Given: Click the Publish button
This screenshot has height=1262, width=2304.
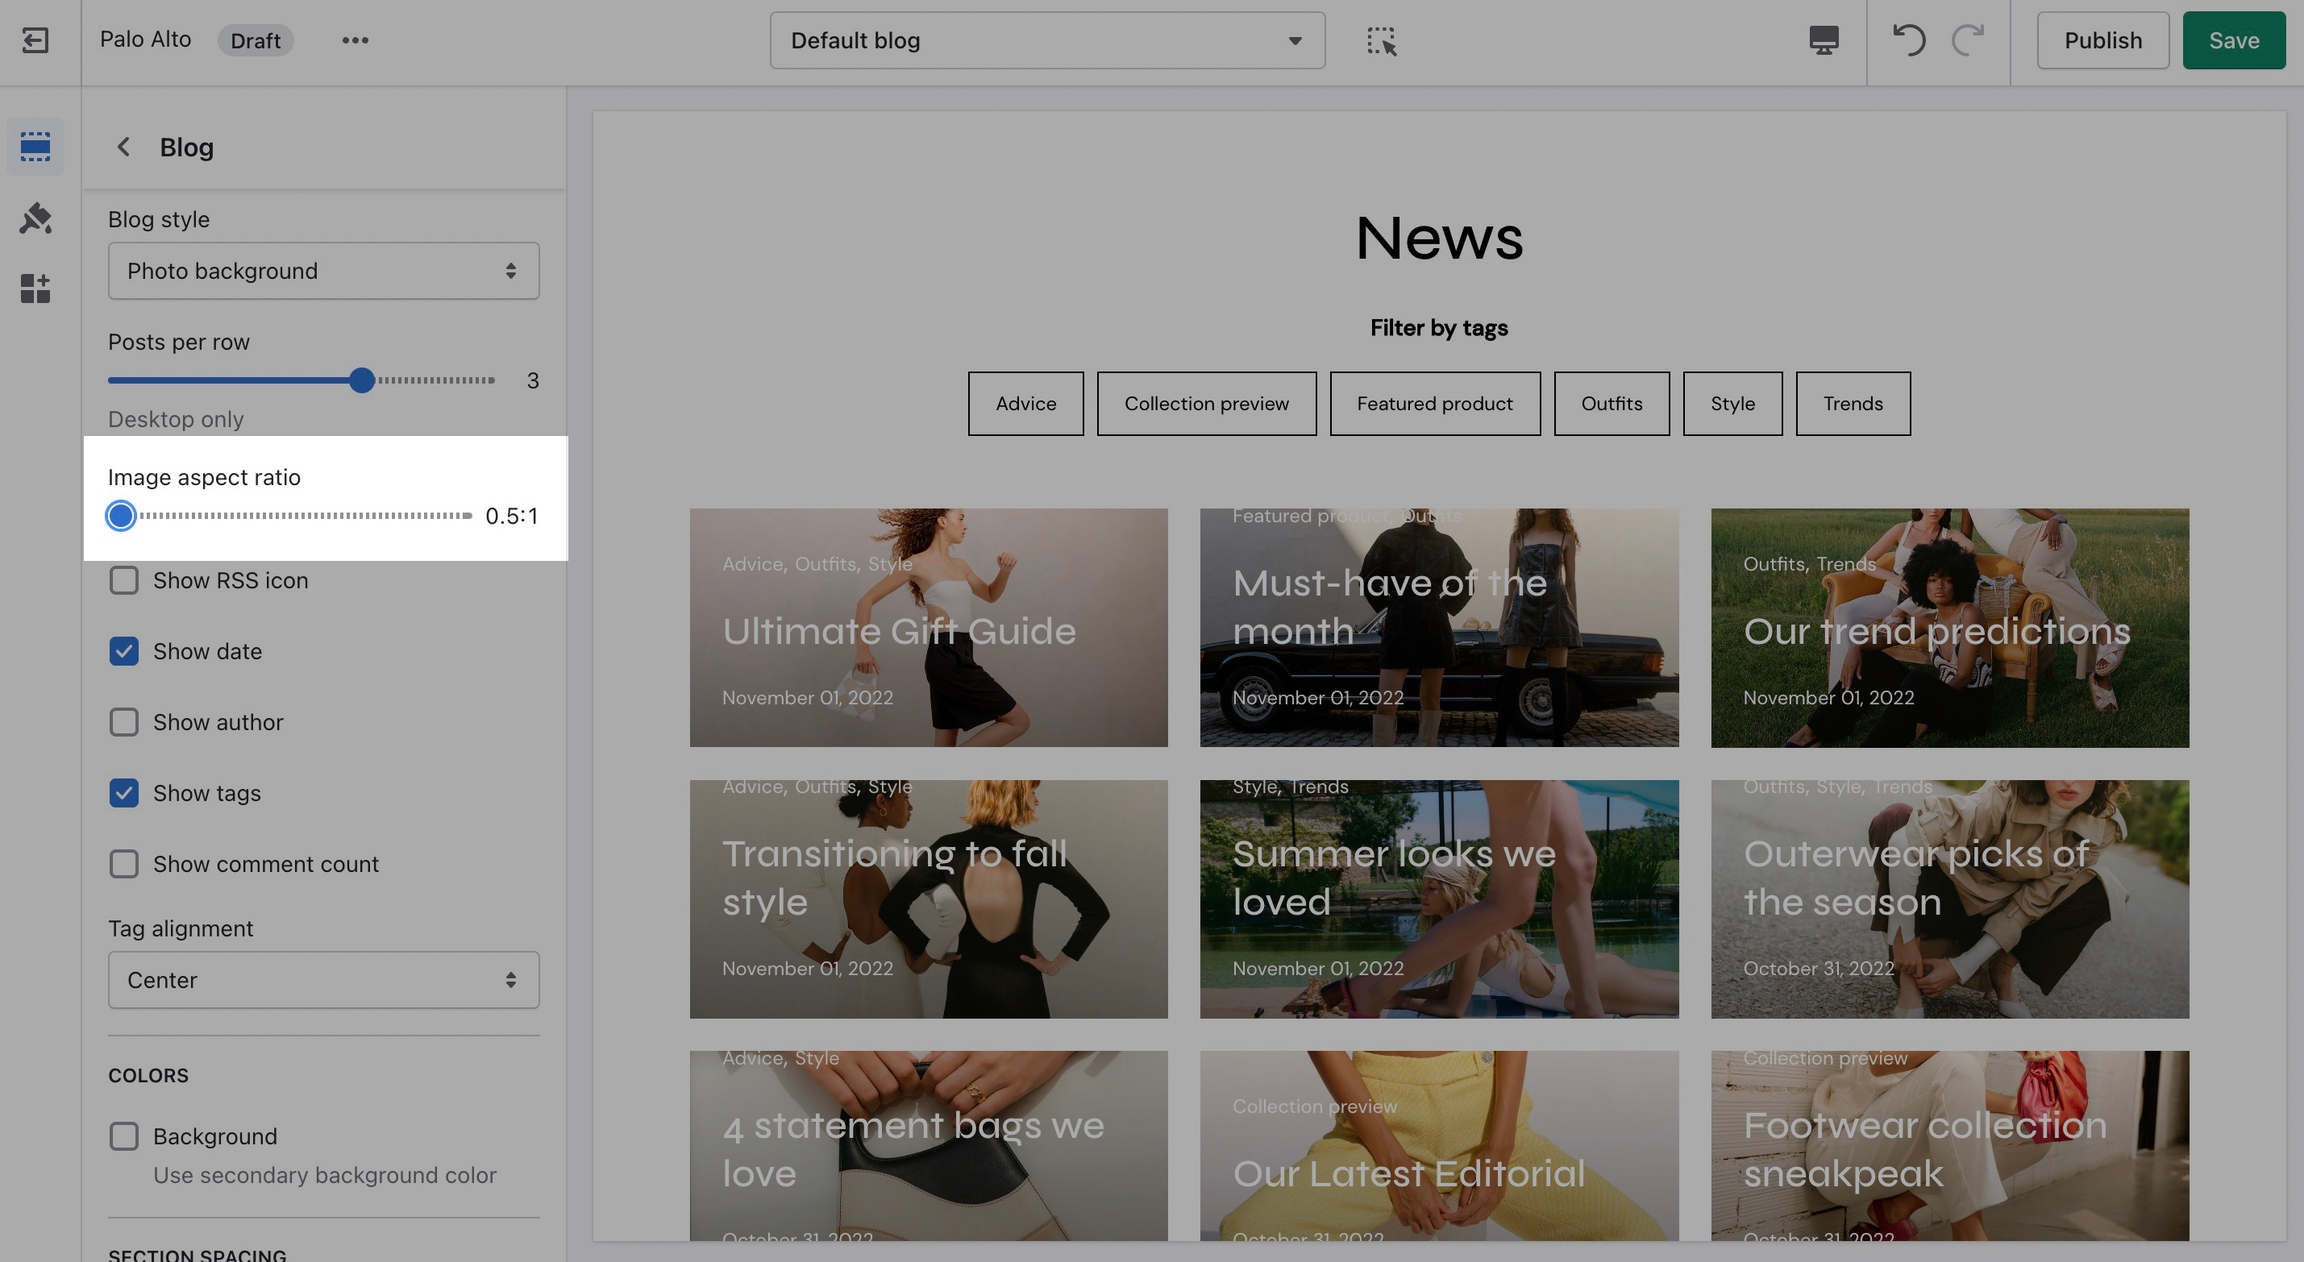Looking at the screenshot, I should (2103, 40).
